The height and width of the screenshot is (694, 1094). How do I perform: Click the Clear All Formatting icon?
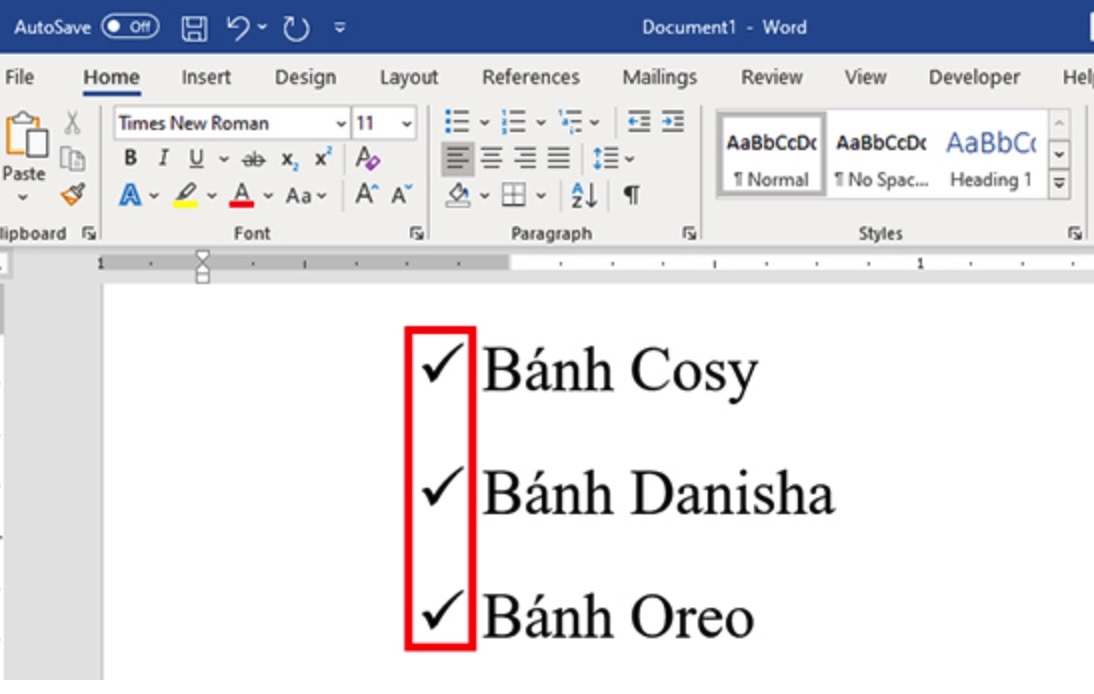click(367, 159)
